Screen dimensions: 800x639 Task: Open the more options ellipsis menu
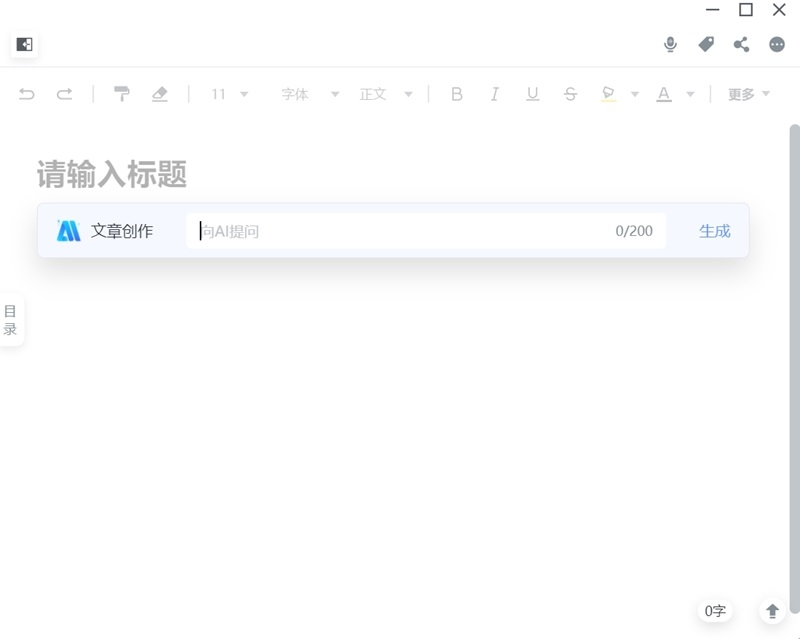(x=777, y=44)
